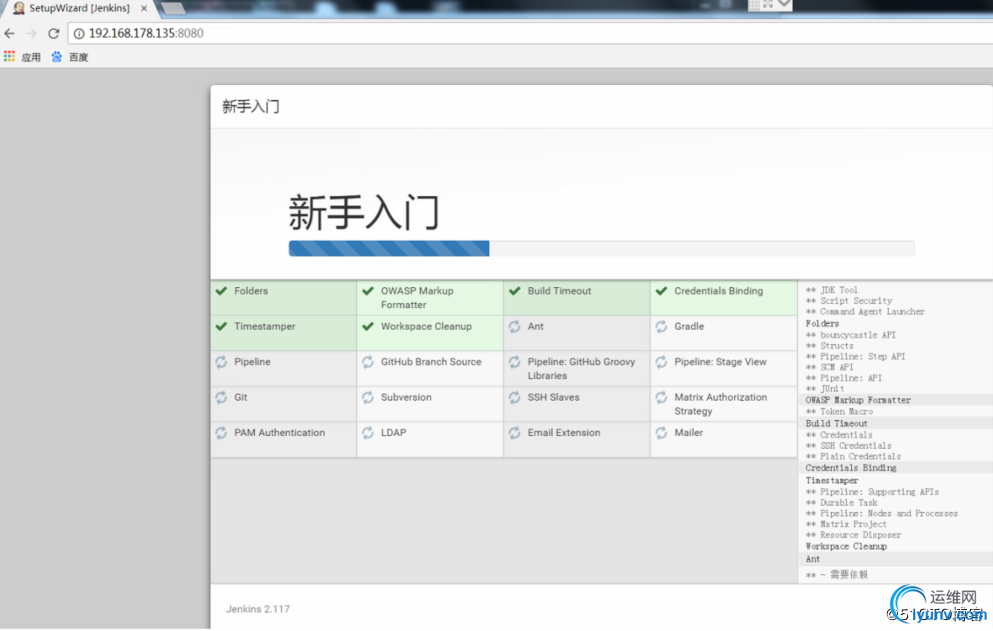Click the spinner icon beside the Pipeline plugin
This screenshot has width=993, height=631.
(221, 362)
